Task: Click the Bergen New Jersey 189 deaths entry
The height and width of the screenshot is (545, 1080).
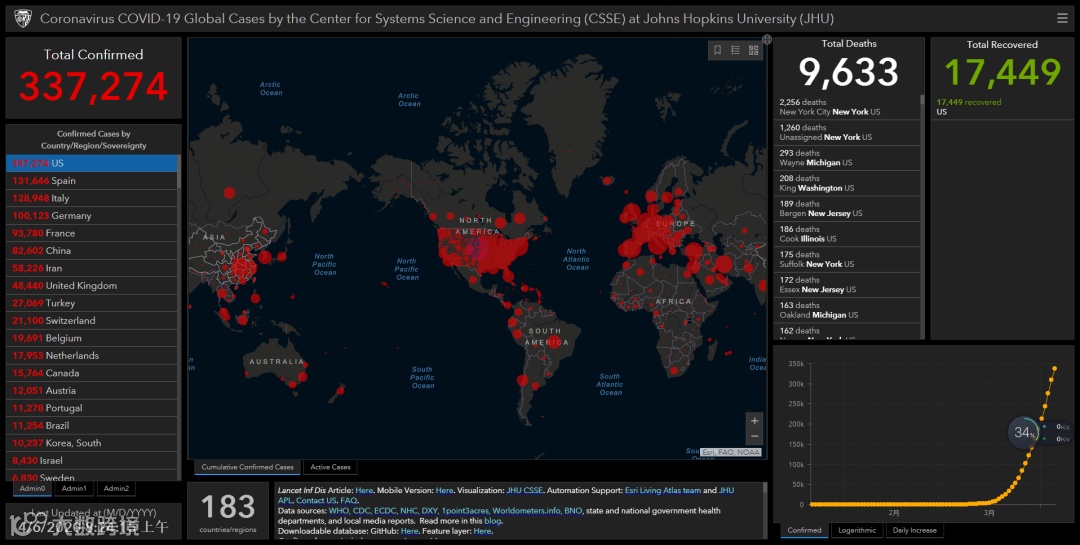Action: click(847, 209)
